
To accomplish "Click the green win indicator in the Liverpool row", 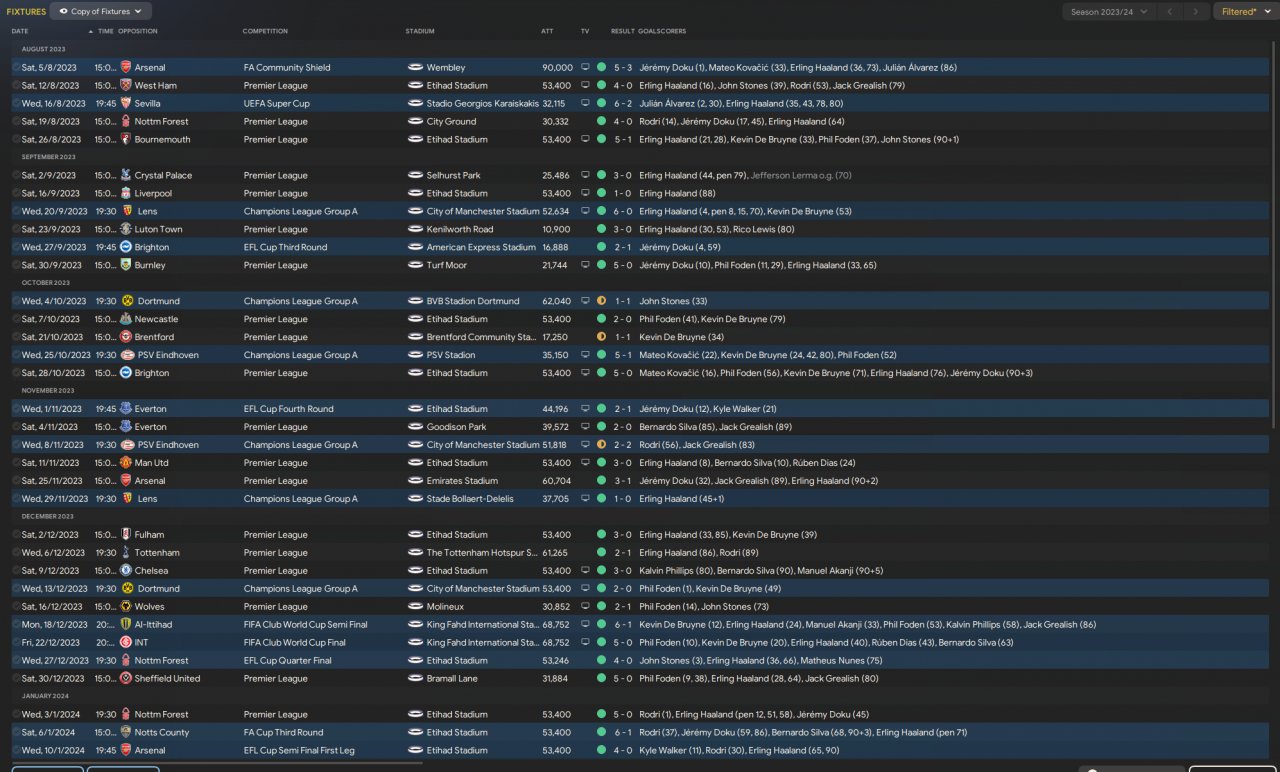I will pyautogui.click(x=601, y=194).
